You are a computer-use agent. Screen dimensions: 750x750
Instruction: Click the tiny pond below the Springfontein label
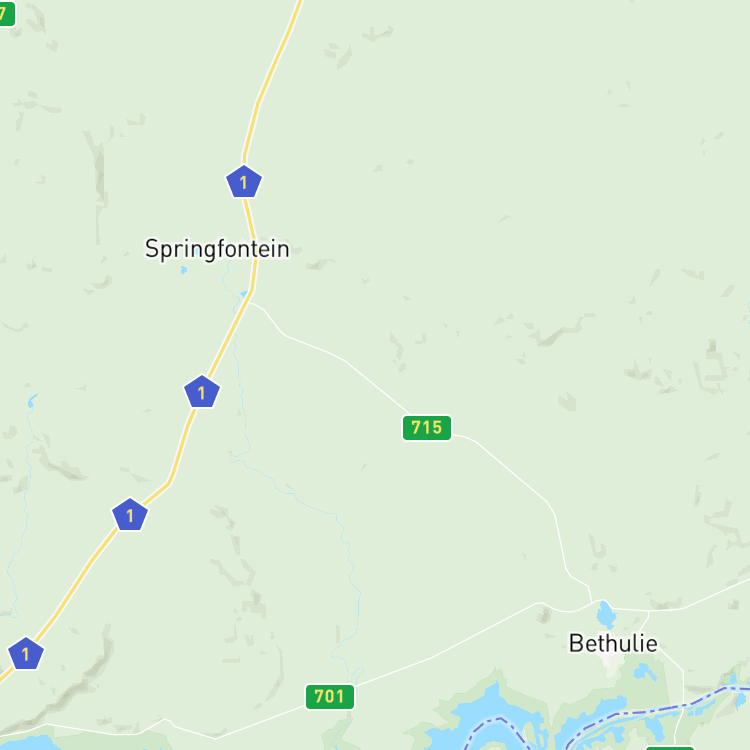coord(184,270)
